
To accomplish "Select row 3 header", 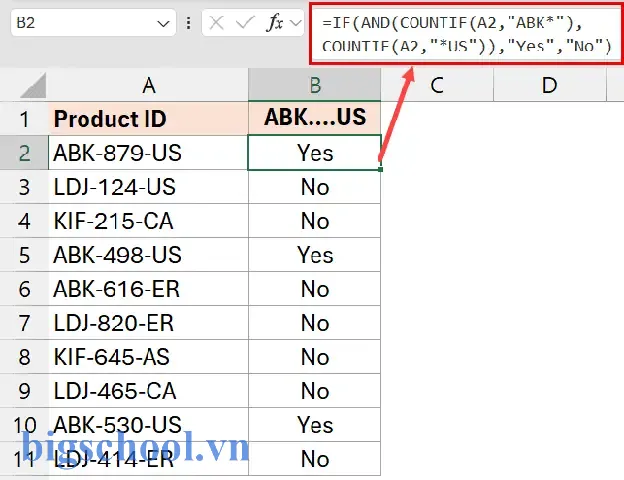I will (24, 187).
